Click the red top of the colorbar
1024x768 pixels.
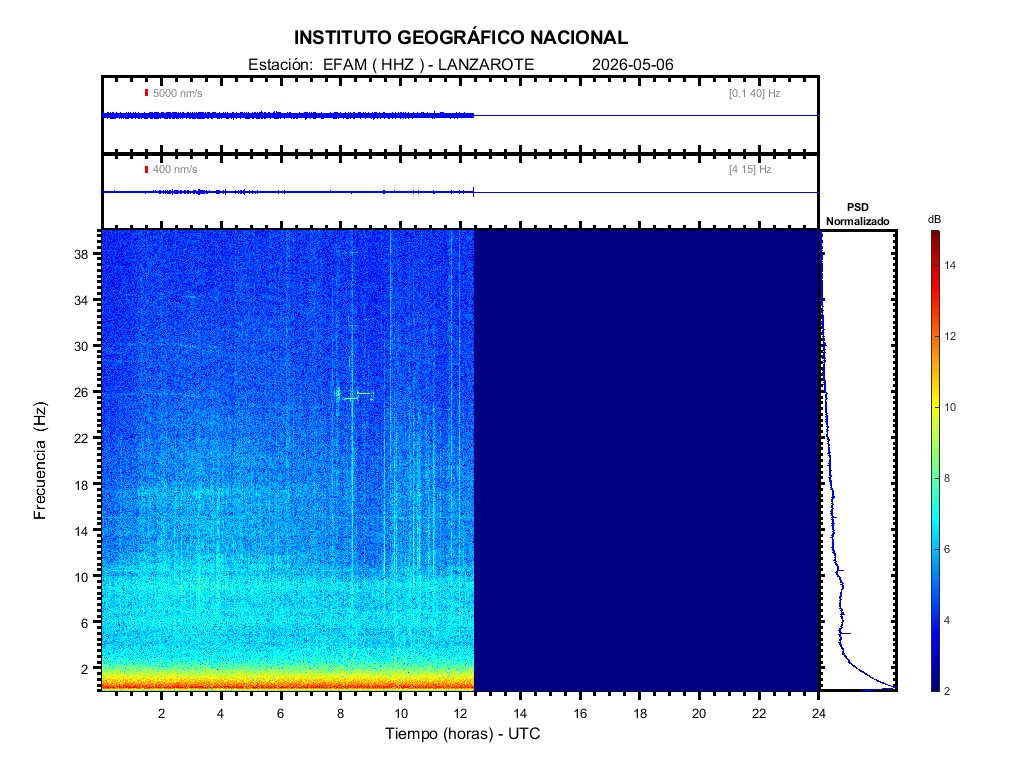click(x=936, y=238)
